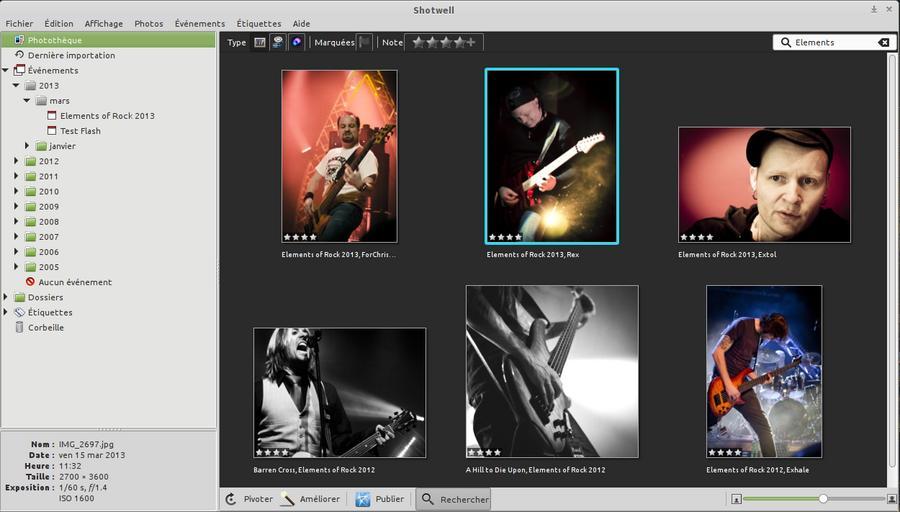The width and height of the screenshot is (900, 512).
Task: Toggle the video type filter icon
Action: [278, 42]
